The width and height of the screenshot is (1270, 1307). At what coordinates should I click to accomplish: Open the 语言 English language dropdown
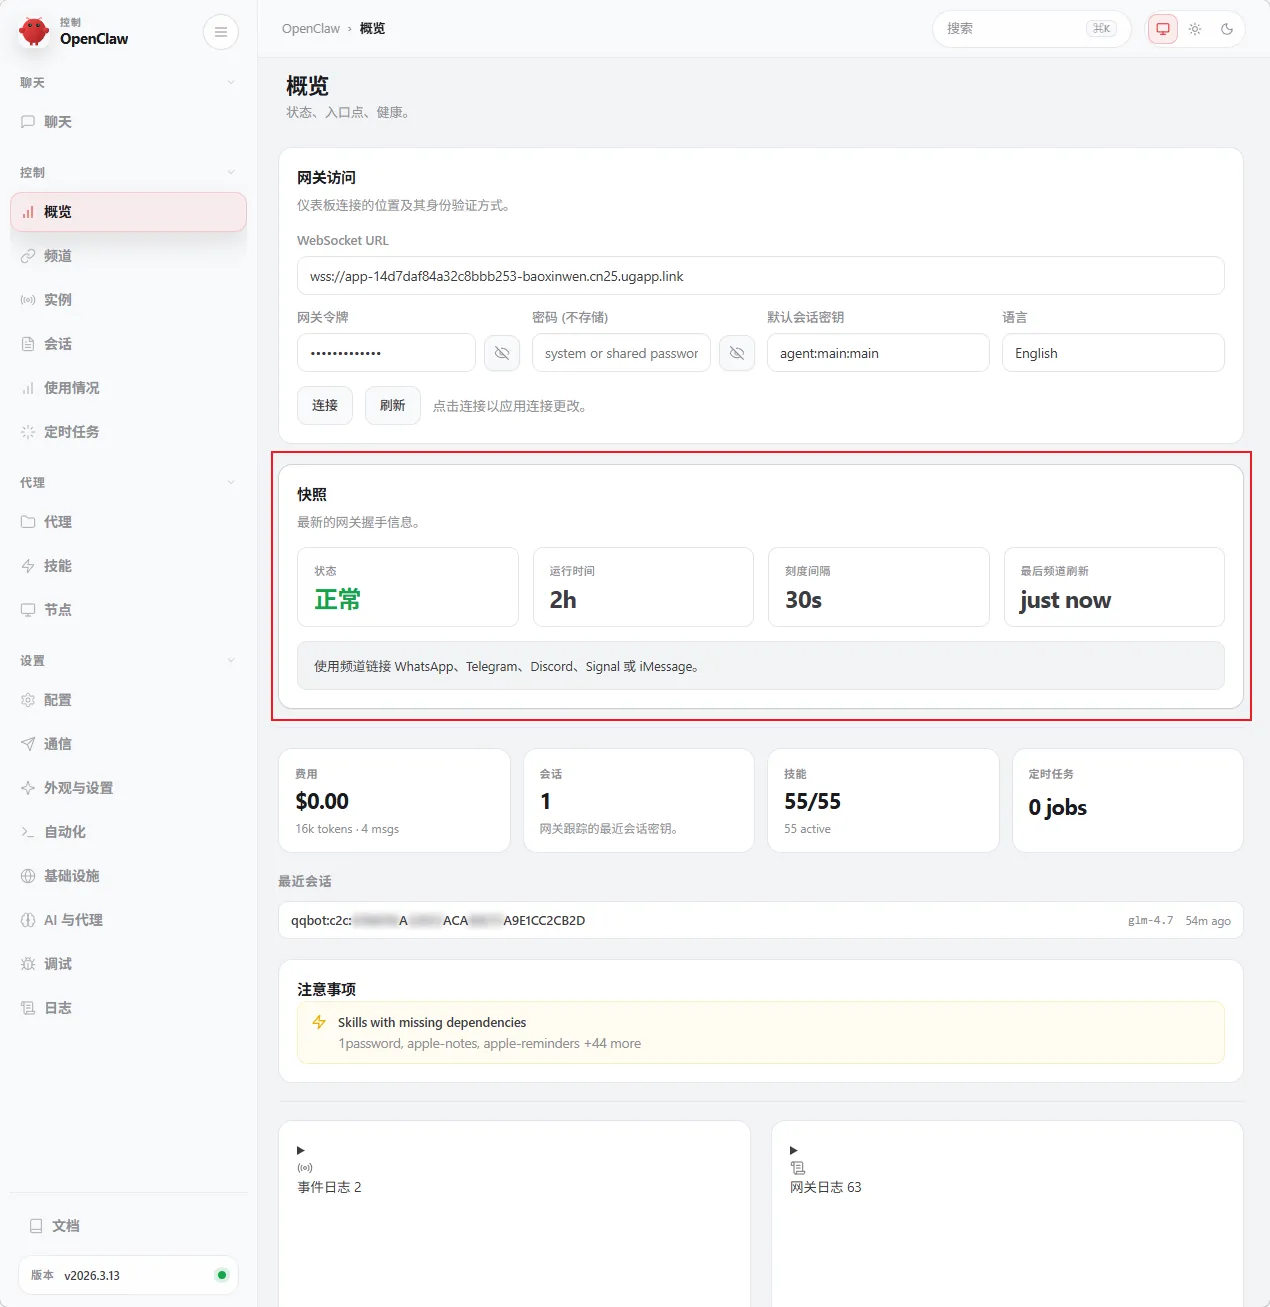point(1112,353)
